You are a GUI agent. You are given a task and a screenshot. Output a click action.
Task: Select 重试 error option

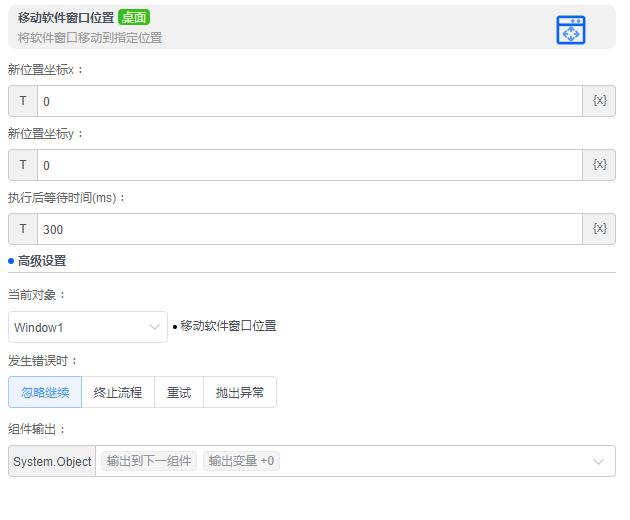tap(179, 392)
